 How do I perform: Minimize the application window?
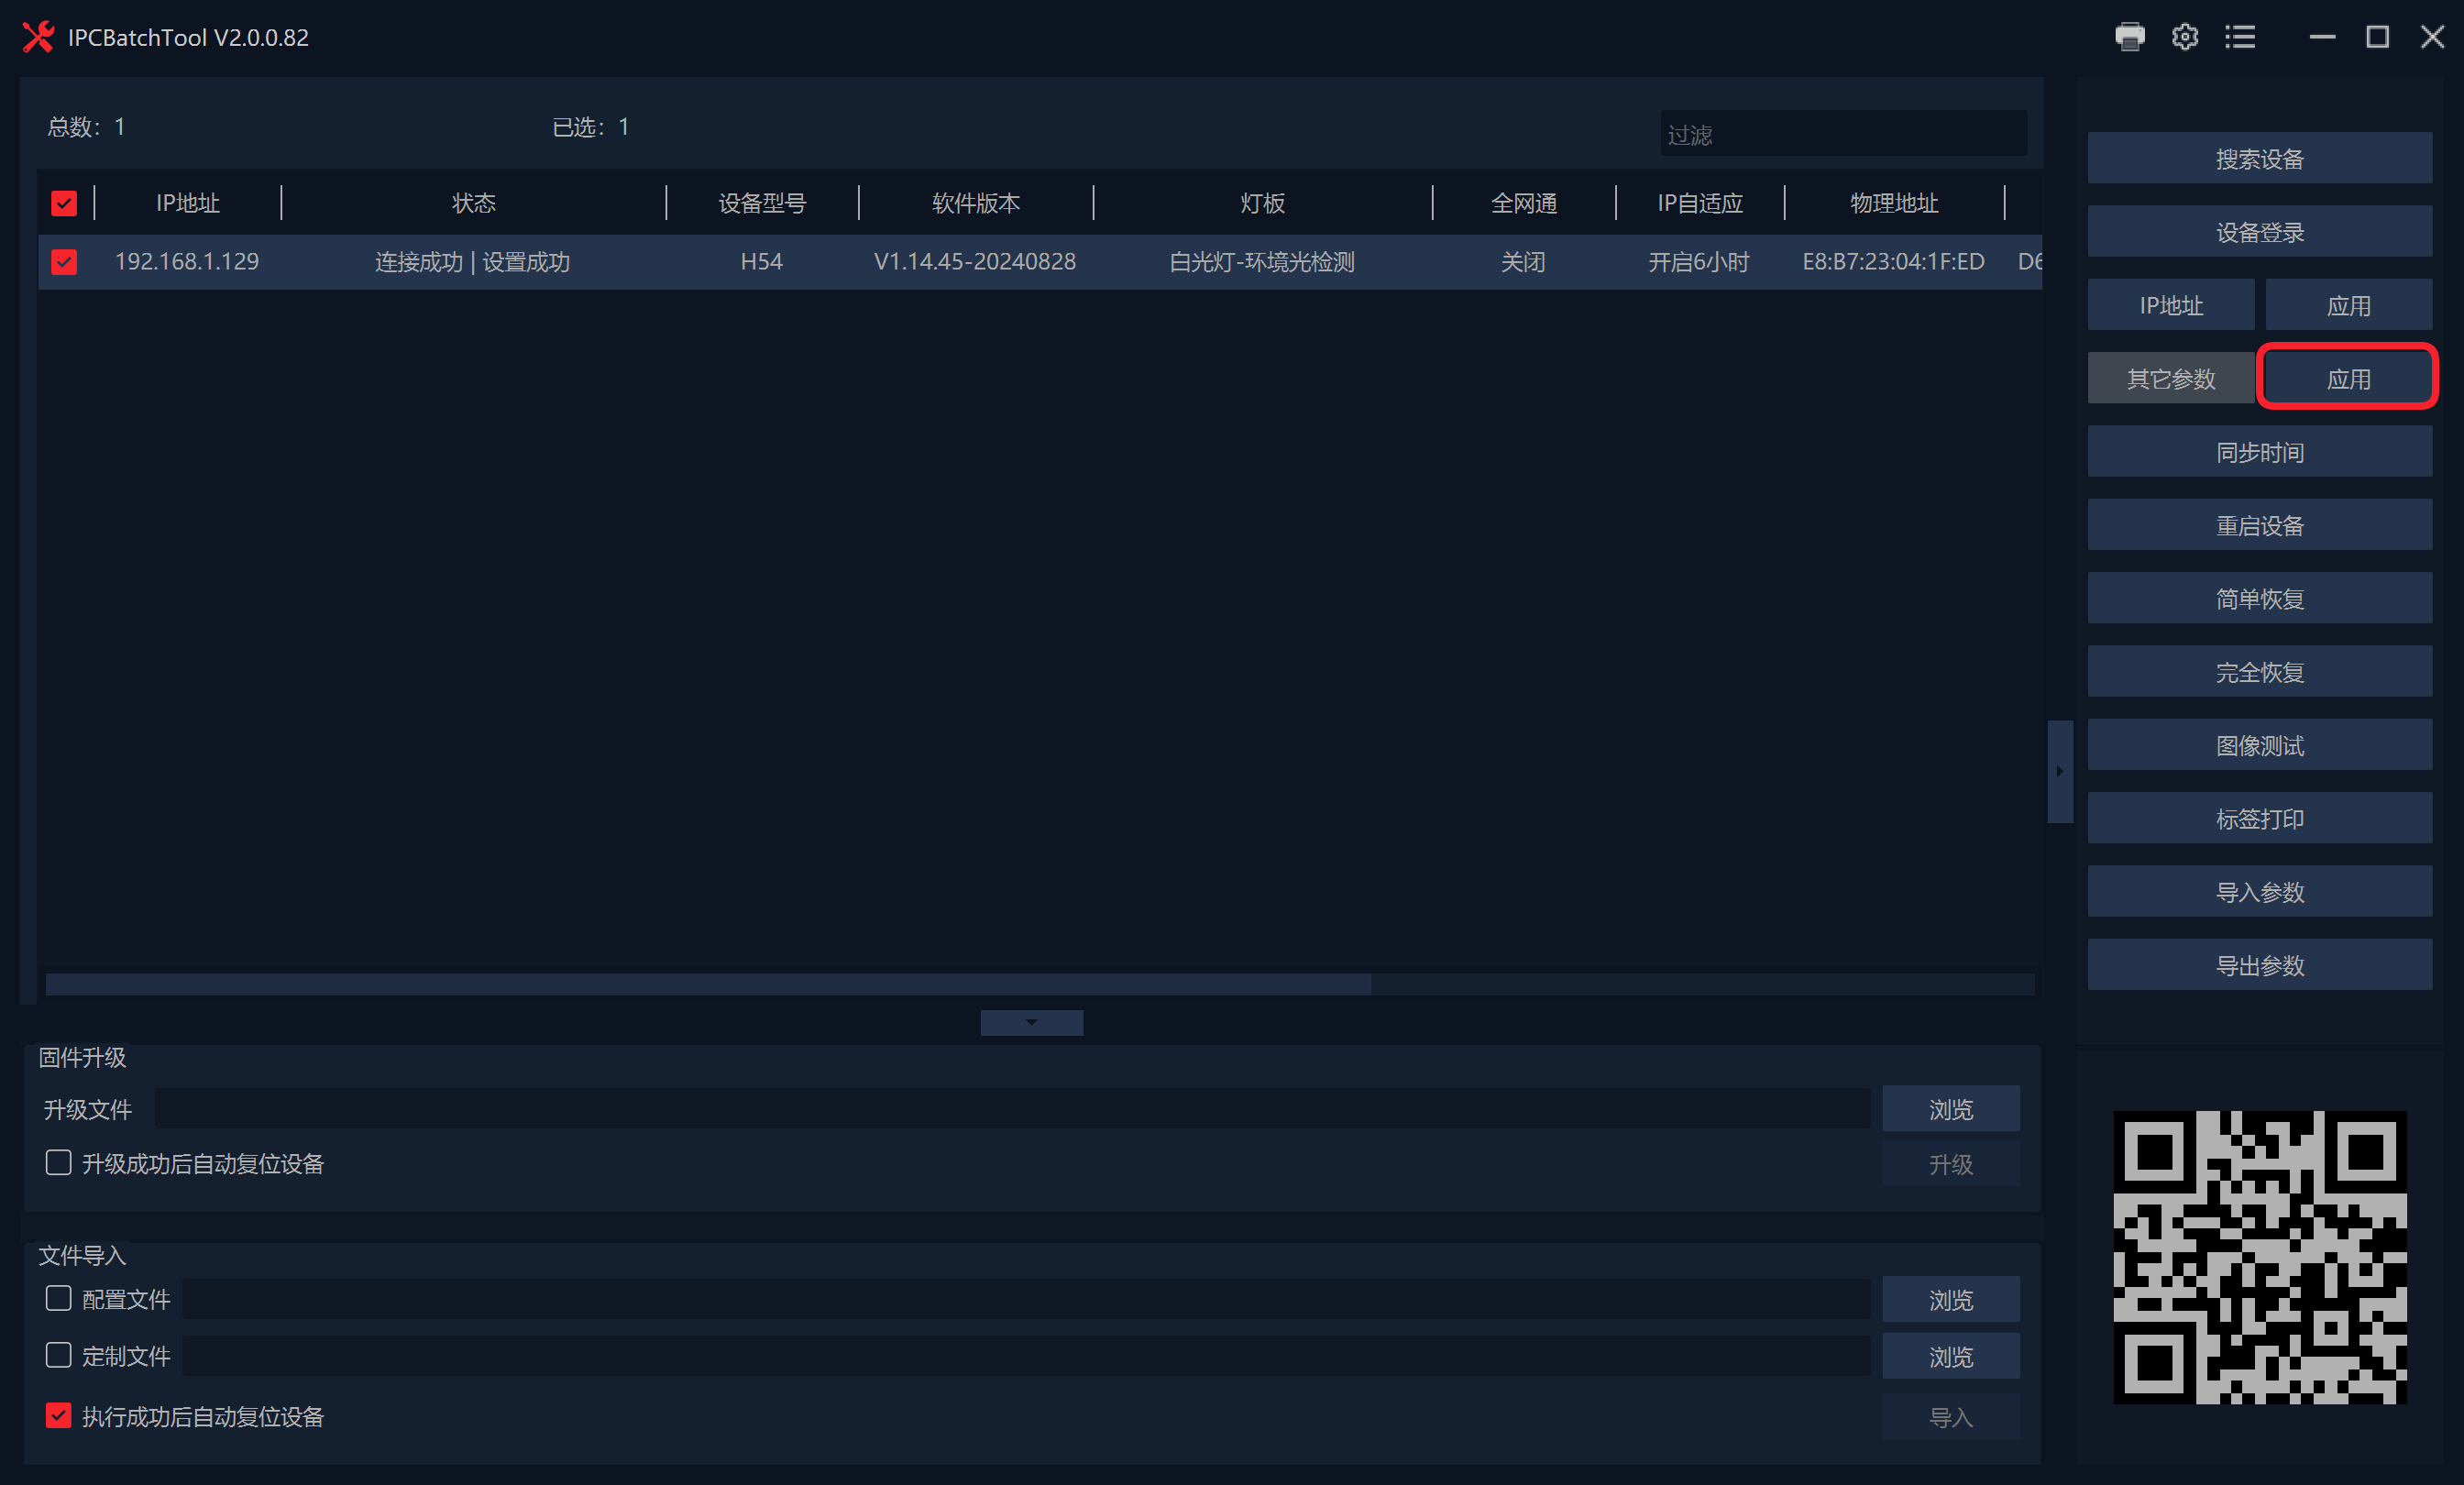pyautogui.click(x=2322, y=37)
